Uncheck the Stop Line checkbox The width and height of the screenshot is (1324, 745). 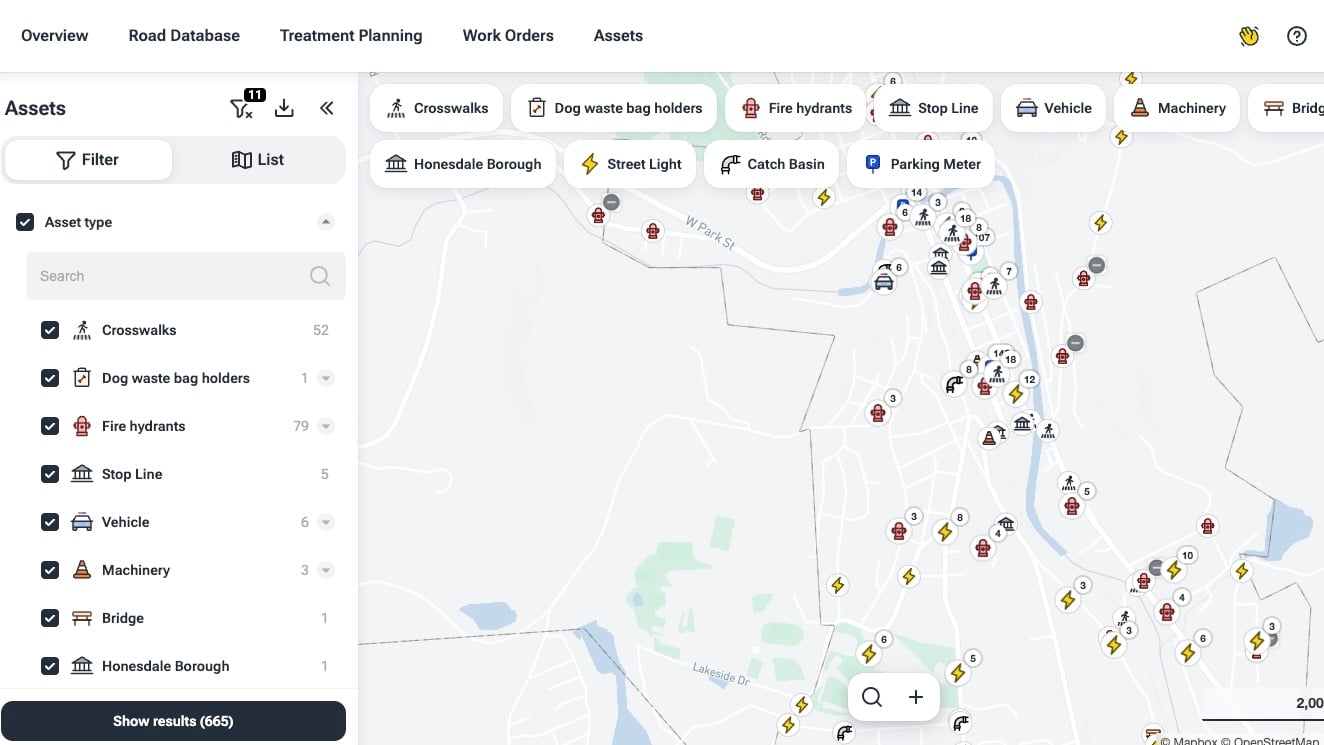[x=50, y=474]
